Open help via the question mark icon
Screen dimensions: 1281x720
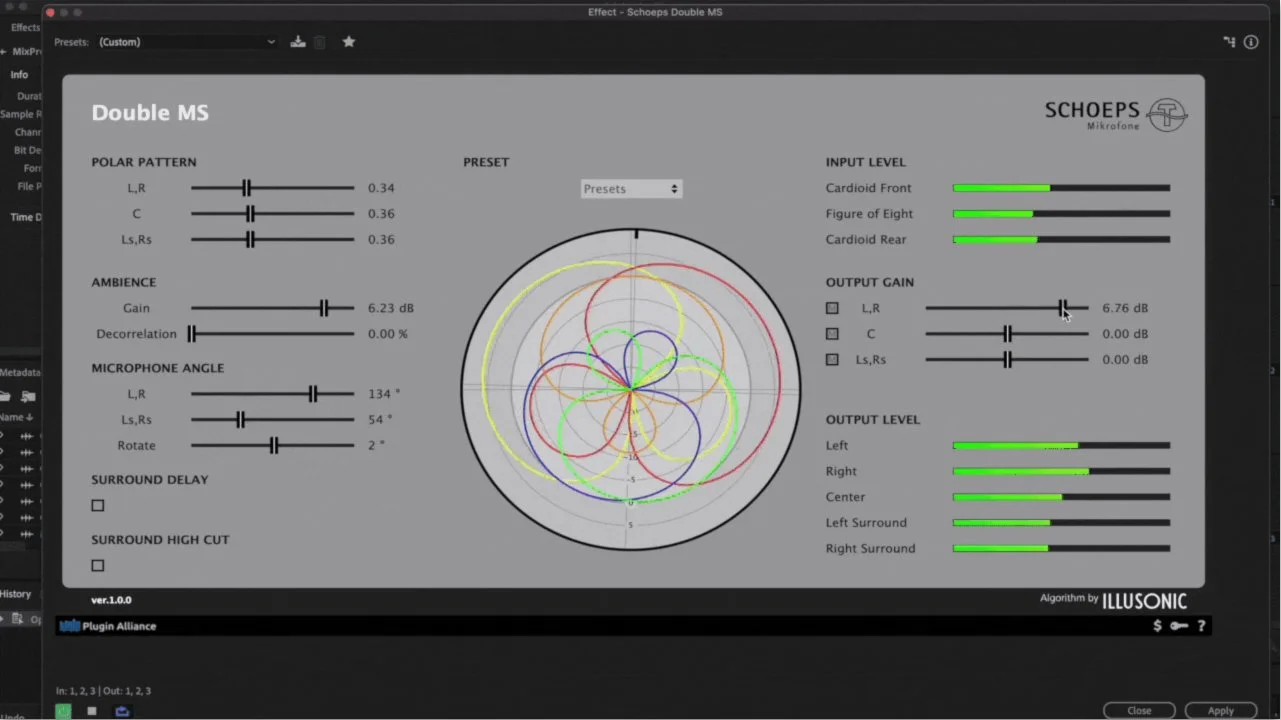(x=1201, y=625)
